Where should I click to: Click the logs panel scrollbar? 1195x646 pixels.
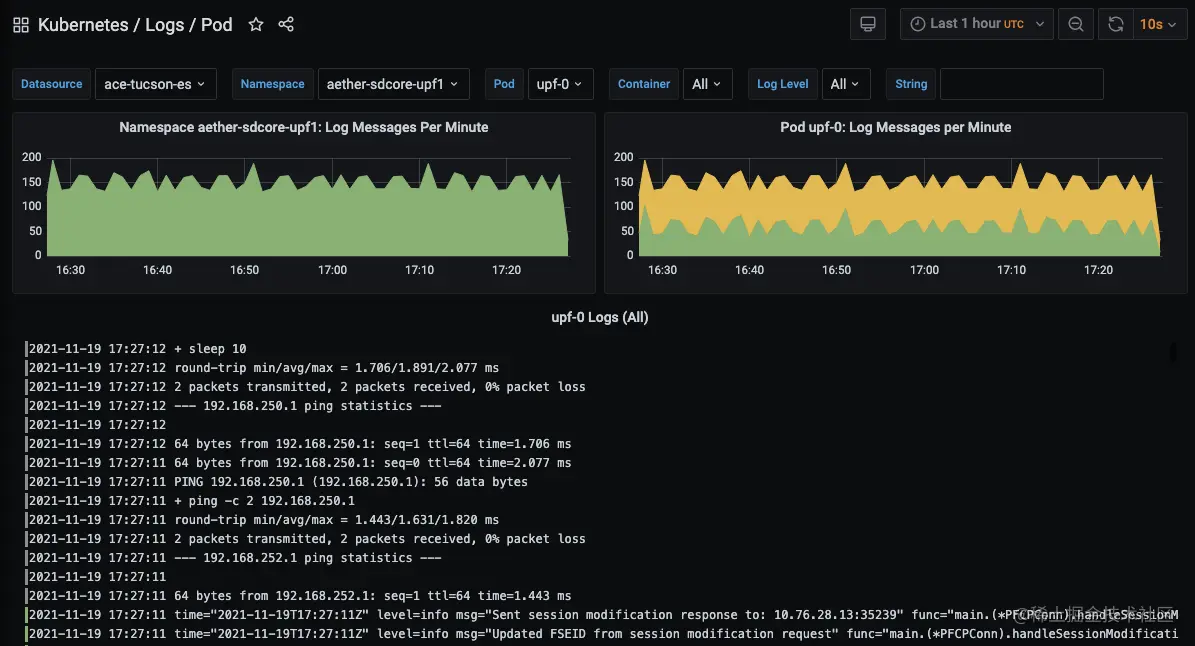coord(1174,352)
